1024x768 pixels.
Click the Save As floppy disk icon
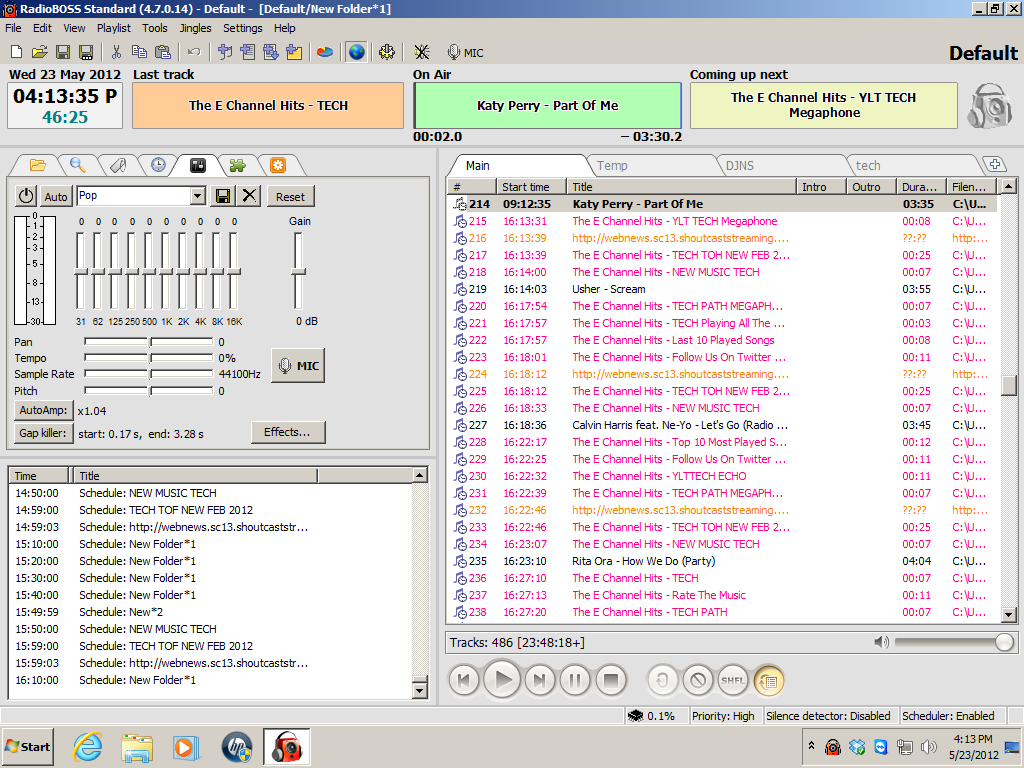pos(86,52)
